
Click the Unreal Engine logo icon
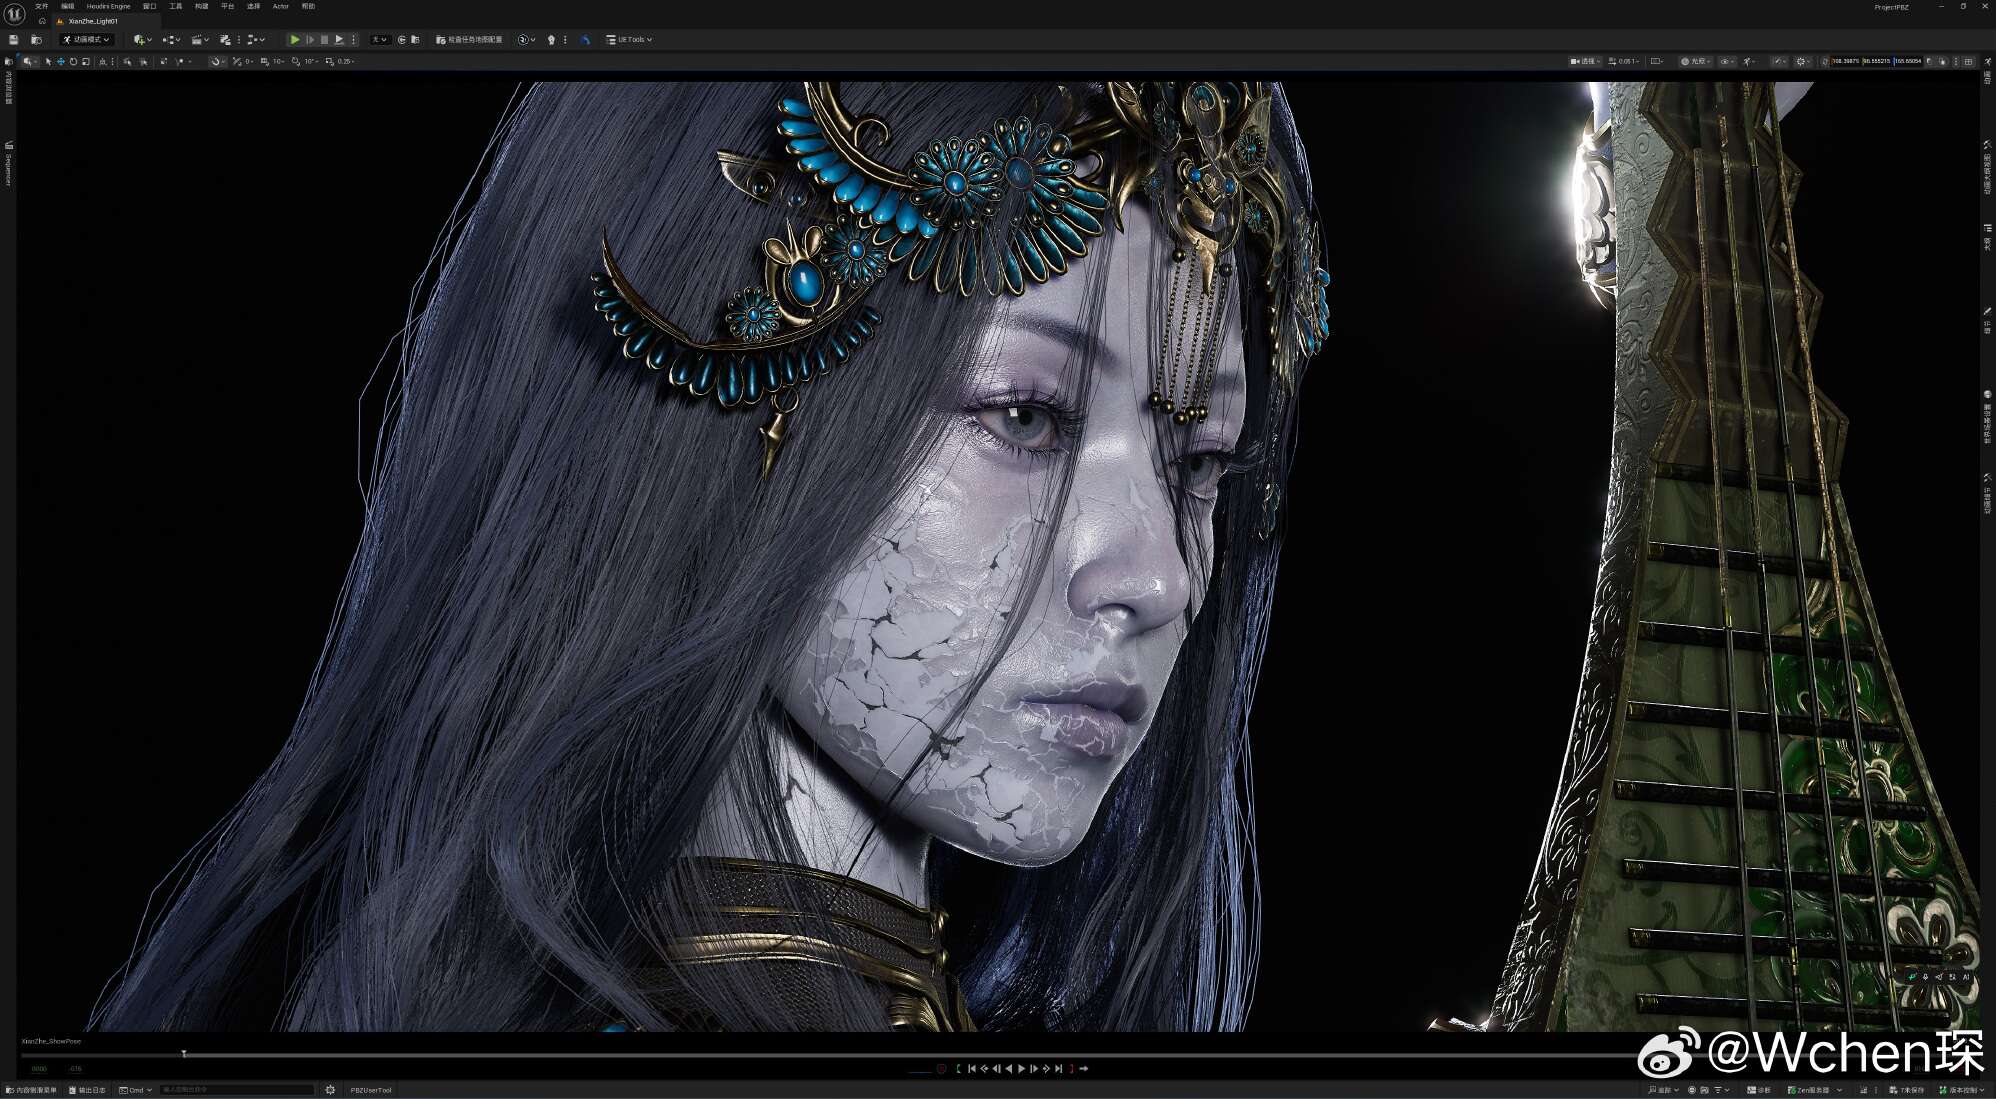point(14,14)
